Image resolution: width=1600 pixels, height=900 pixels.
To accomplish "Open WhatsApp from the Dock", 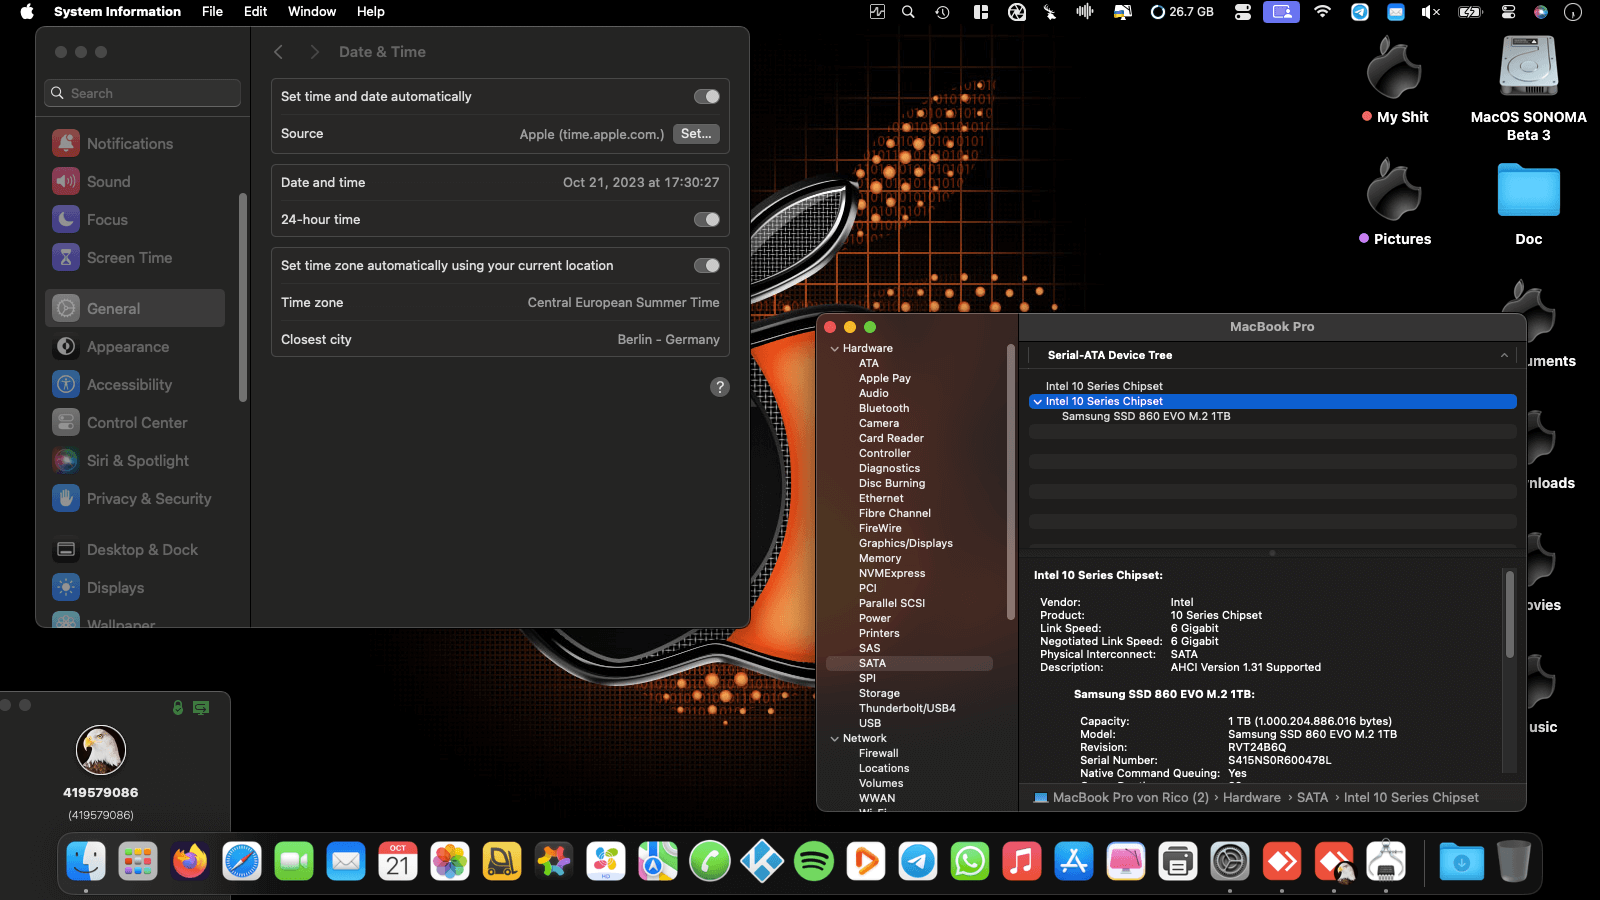I will [x=970, y=861].
